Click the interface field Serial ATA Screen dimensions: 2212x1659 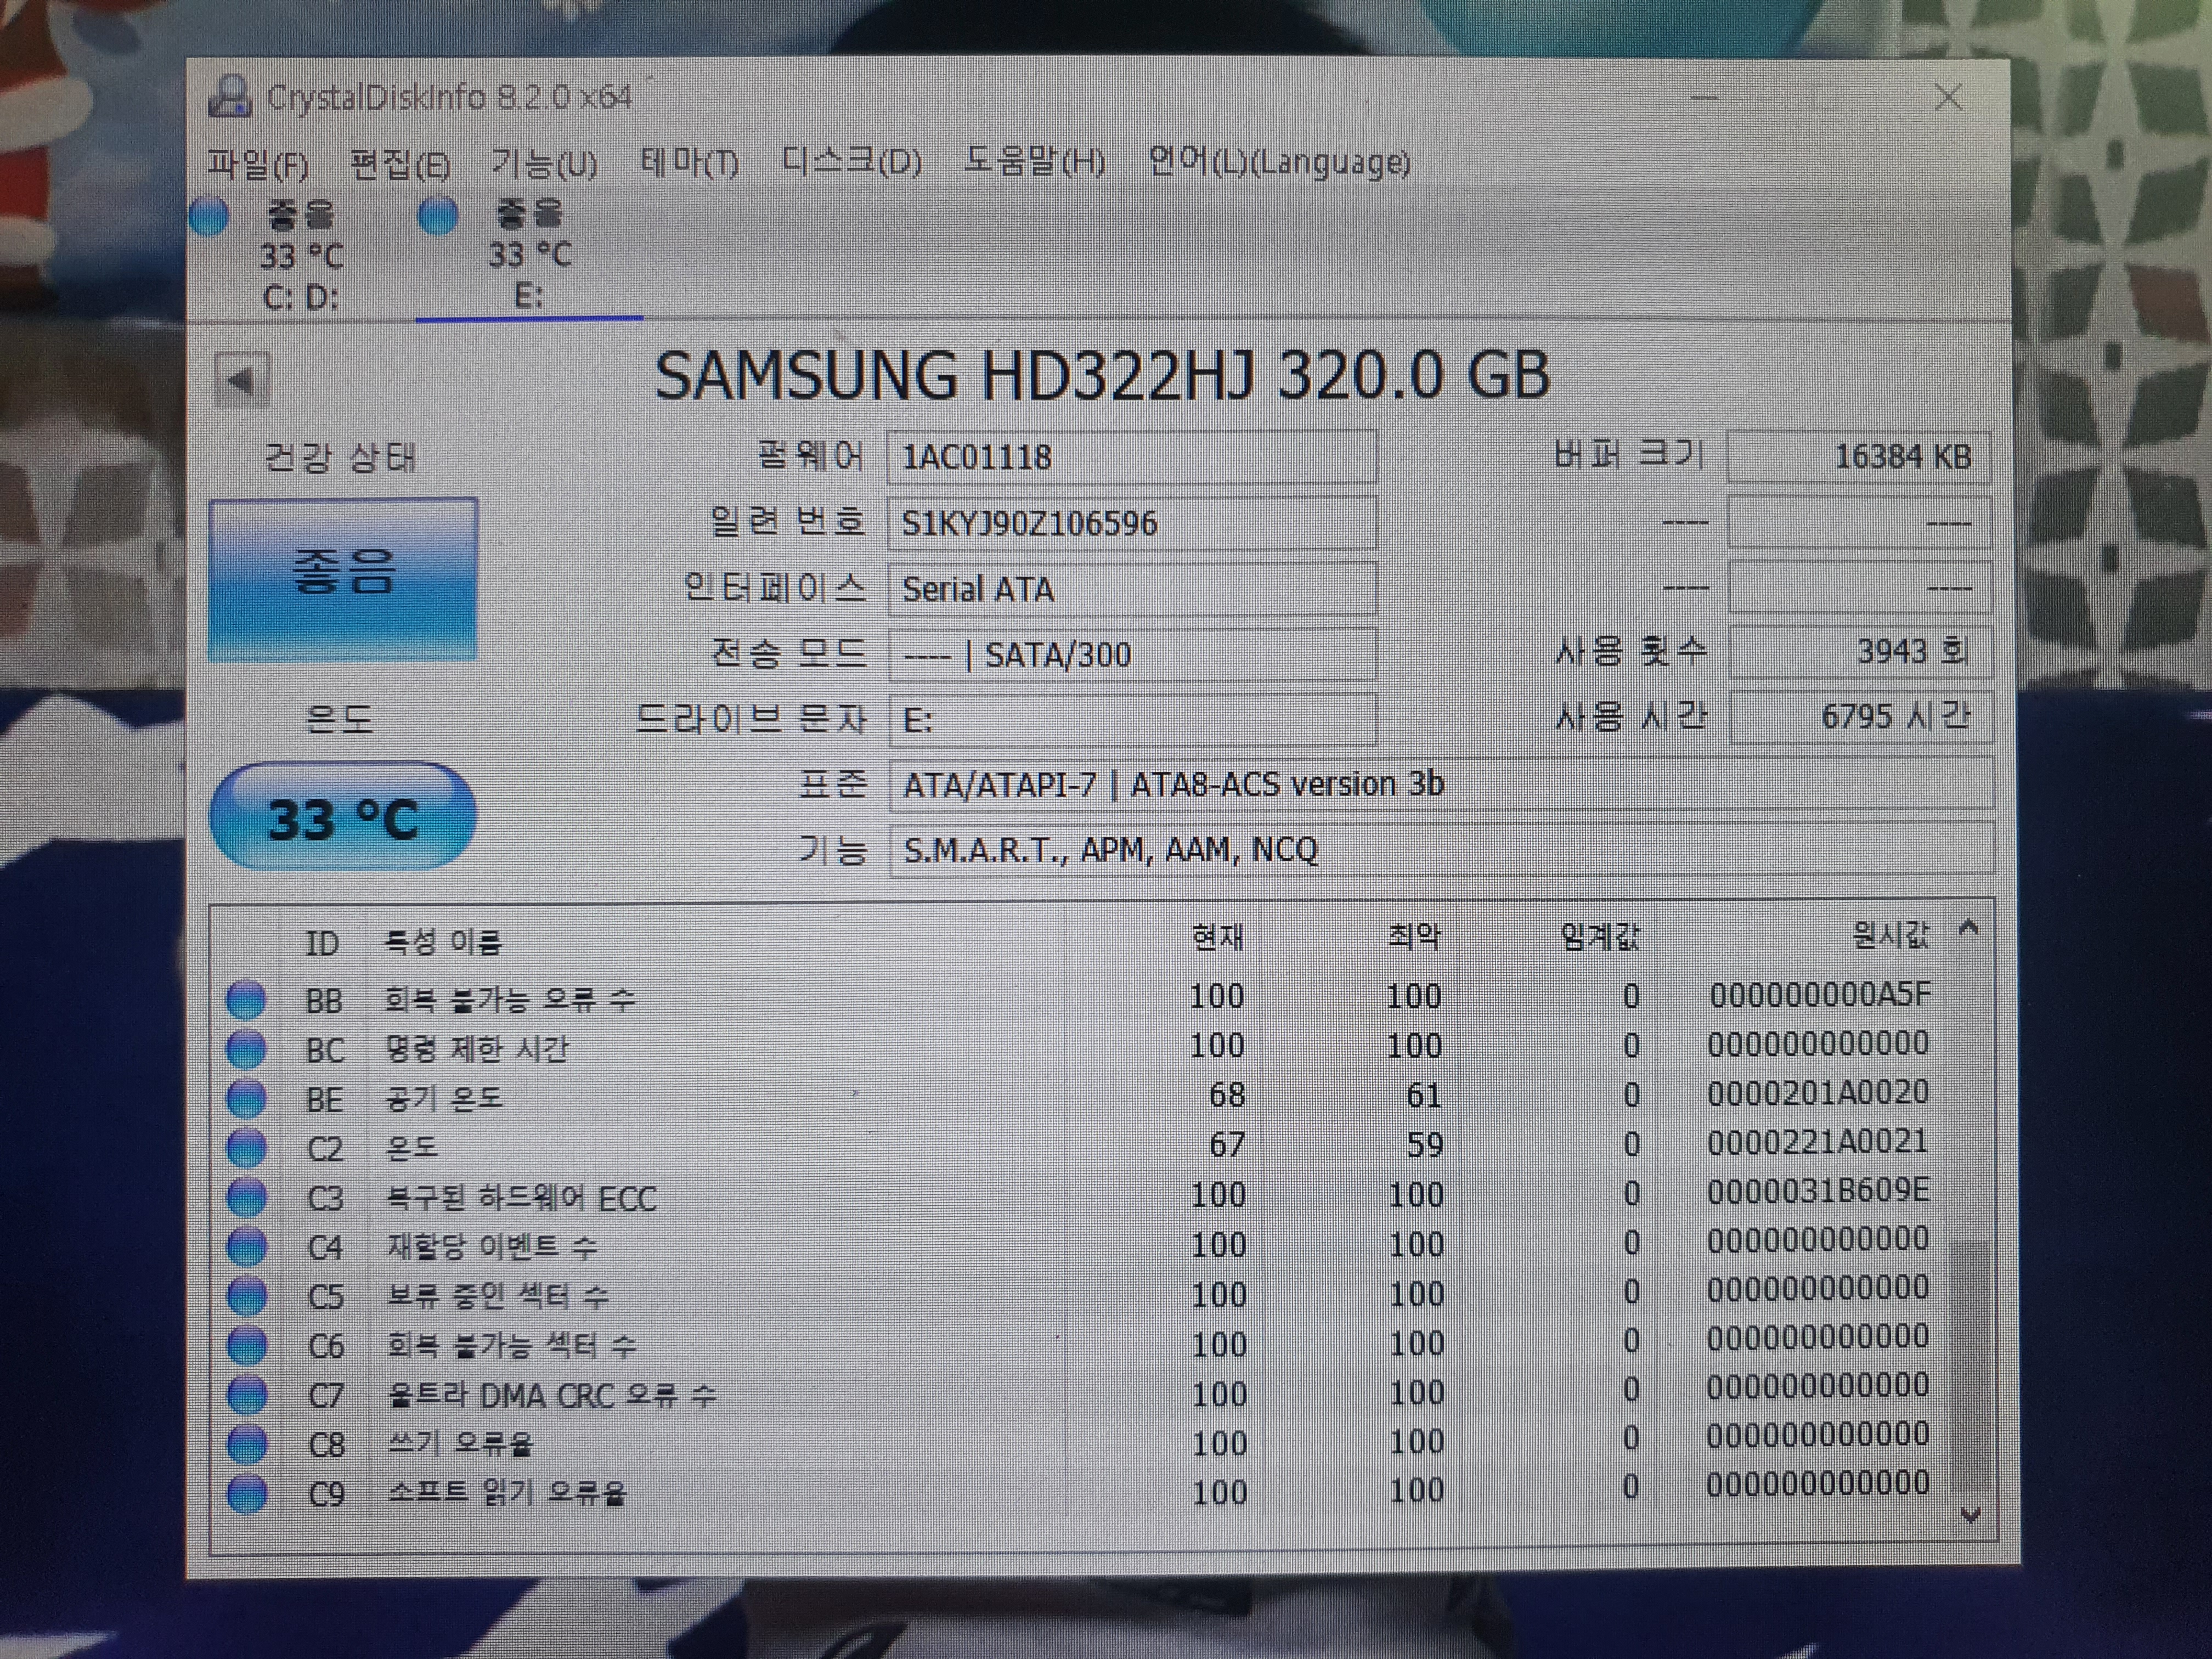coord(1132,589)
